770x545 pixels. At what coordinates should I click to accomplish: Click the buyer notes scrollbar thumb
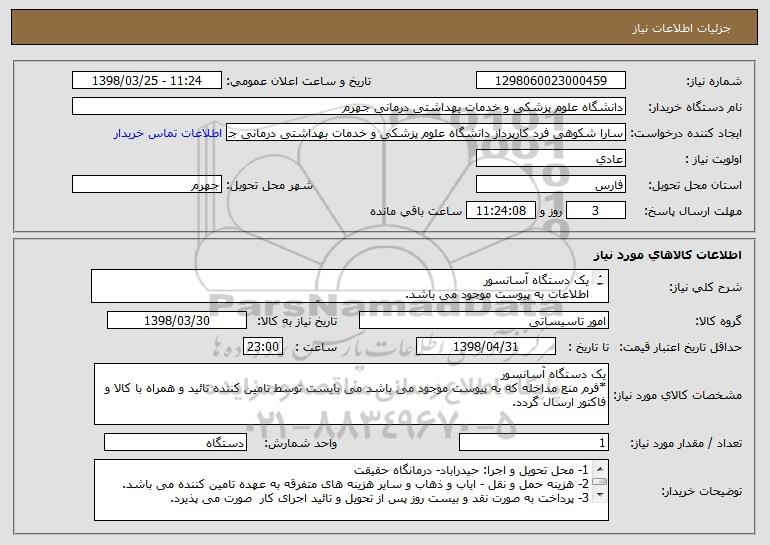[x=600, y=482]
